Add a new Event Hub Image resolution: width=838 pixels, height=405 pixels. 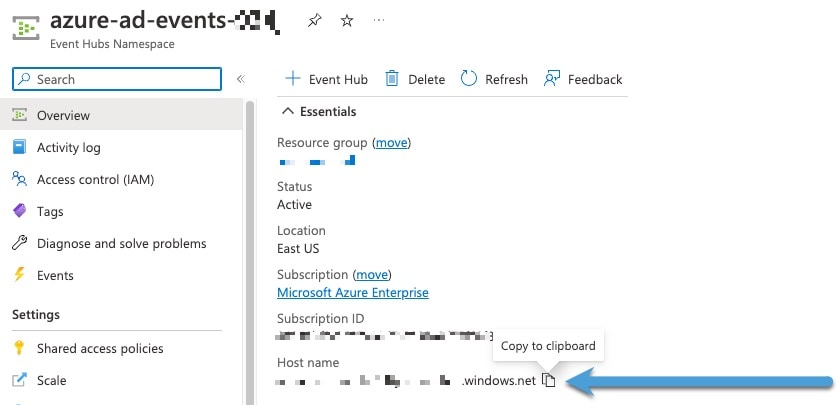[326, 79]
